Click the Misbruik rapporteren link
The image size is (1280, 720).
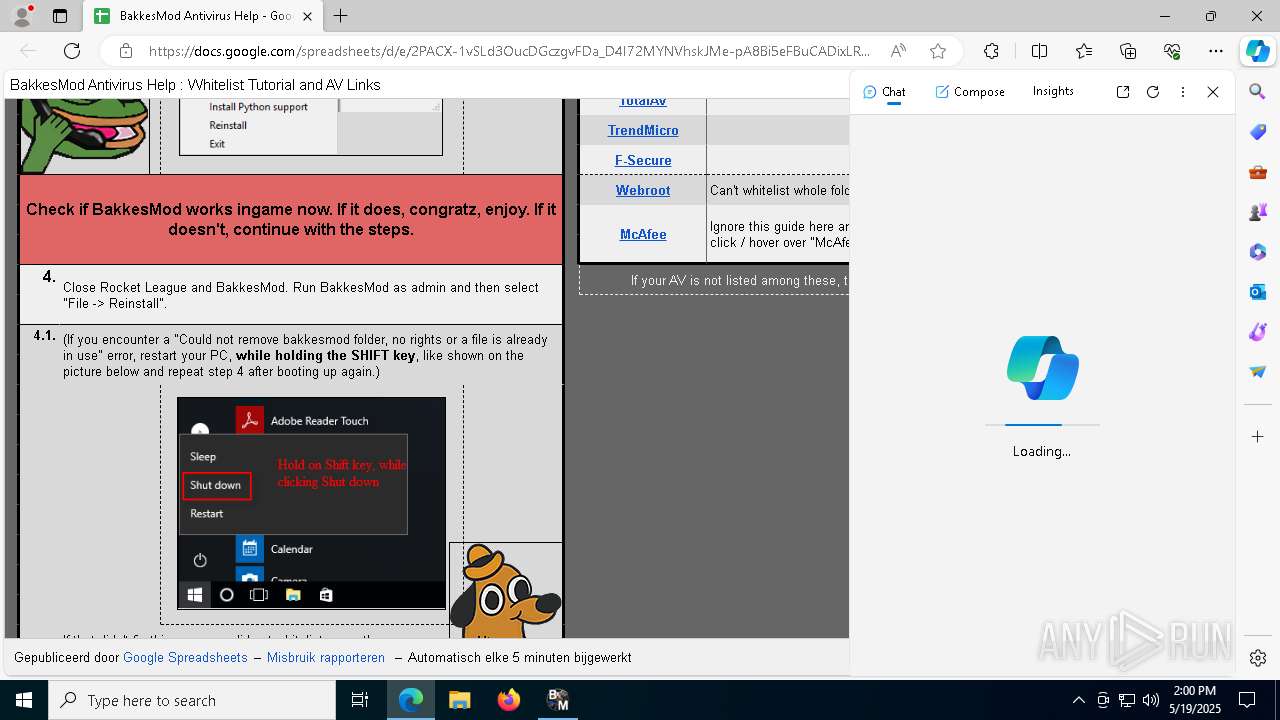[x=326, y=658]
